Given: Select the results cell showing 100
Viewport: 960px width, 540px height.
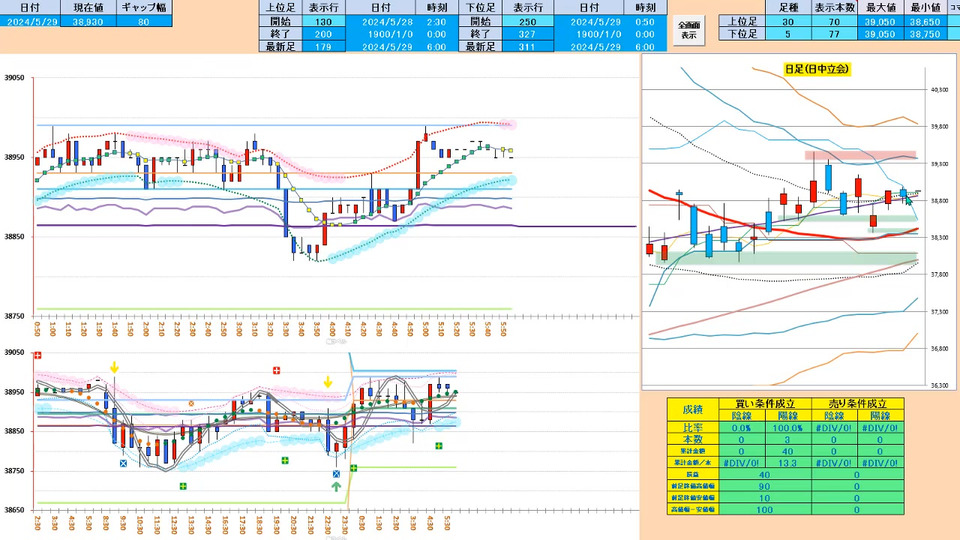Looking at the screenshot, I should click(765, 509).
